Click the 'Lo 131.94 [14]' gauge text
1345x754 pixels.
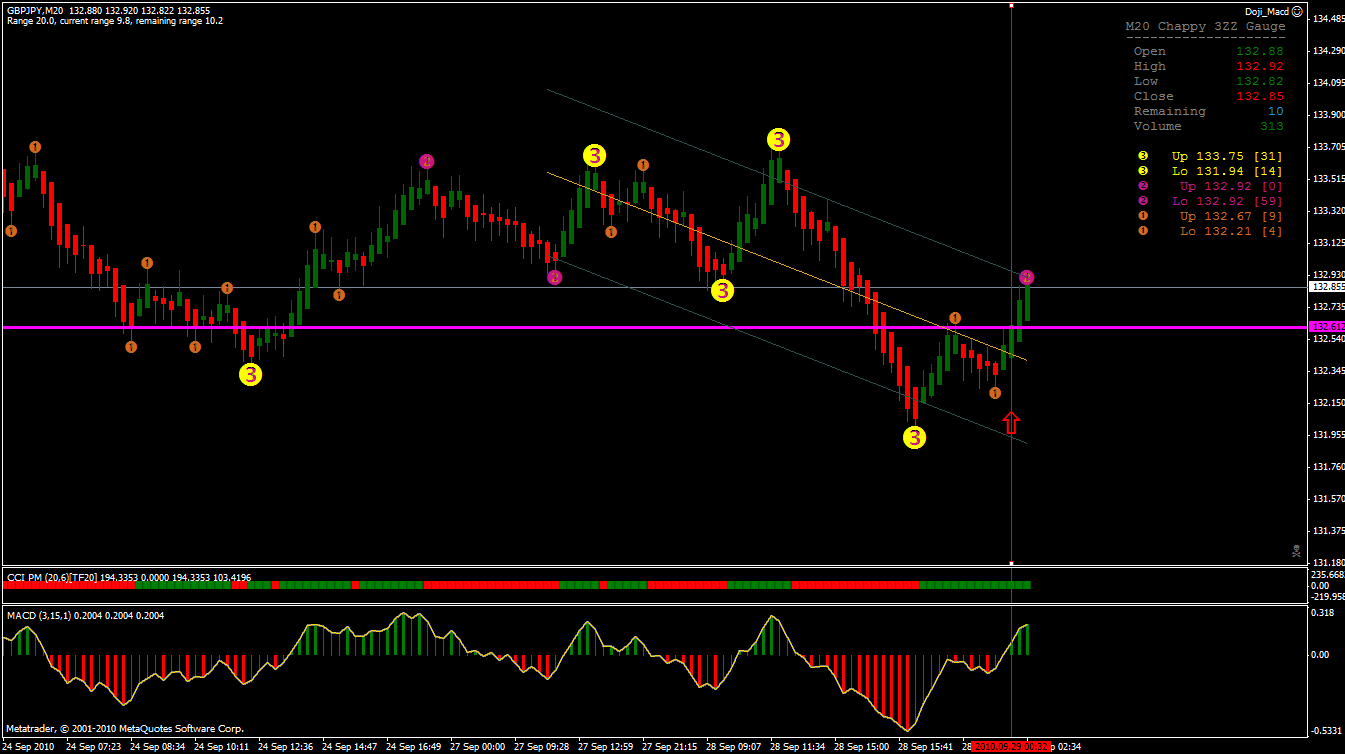(1227, 171)
